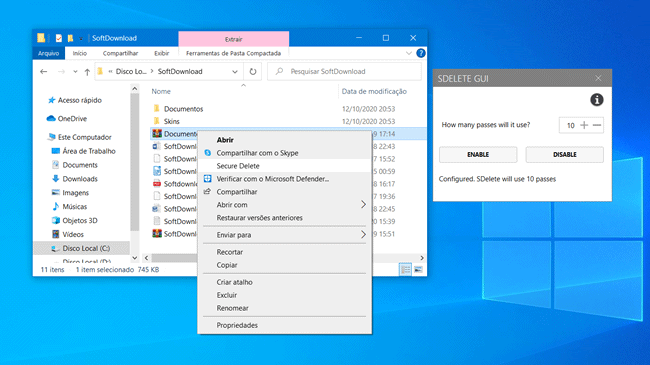Click the Extrair contextual tab
The height and width of the screenshot is (365, 650).
point(233,39)
